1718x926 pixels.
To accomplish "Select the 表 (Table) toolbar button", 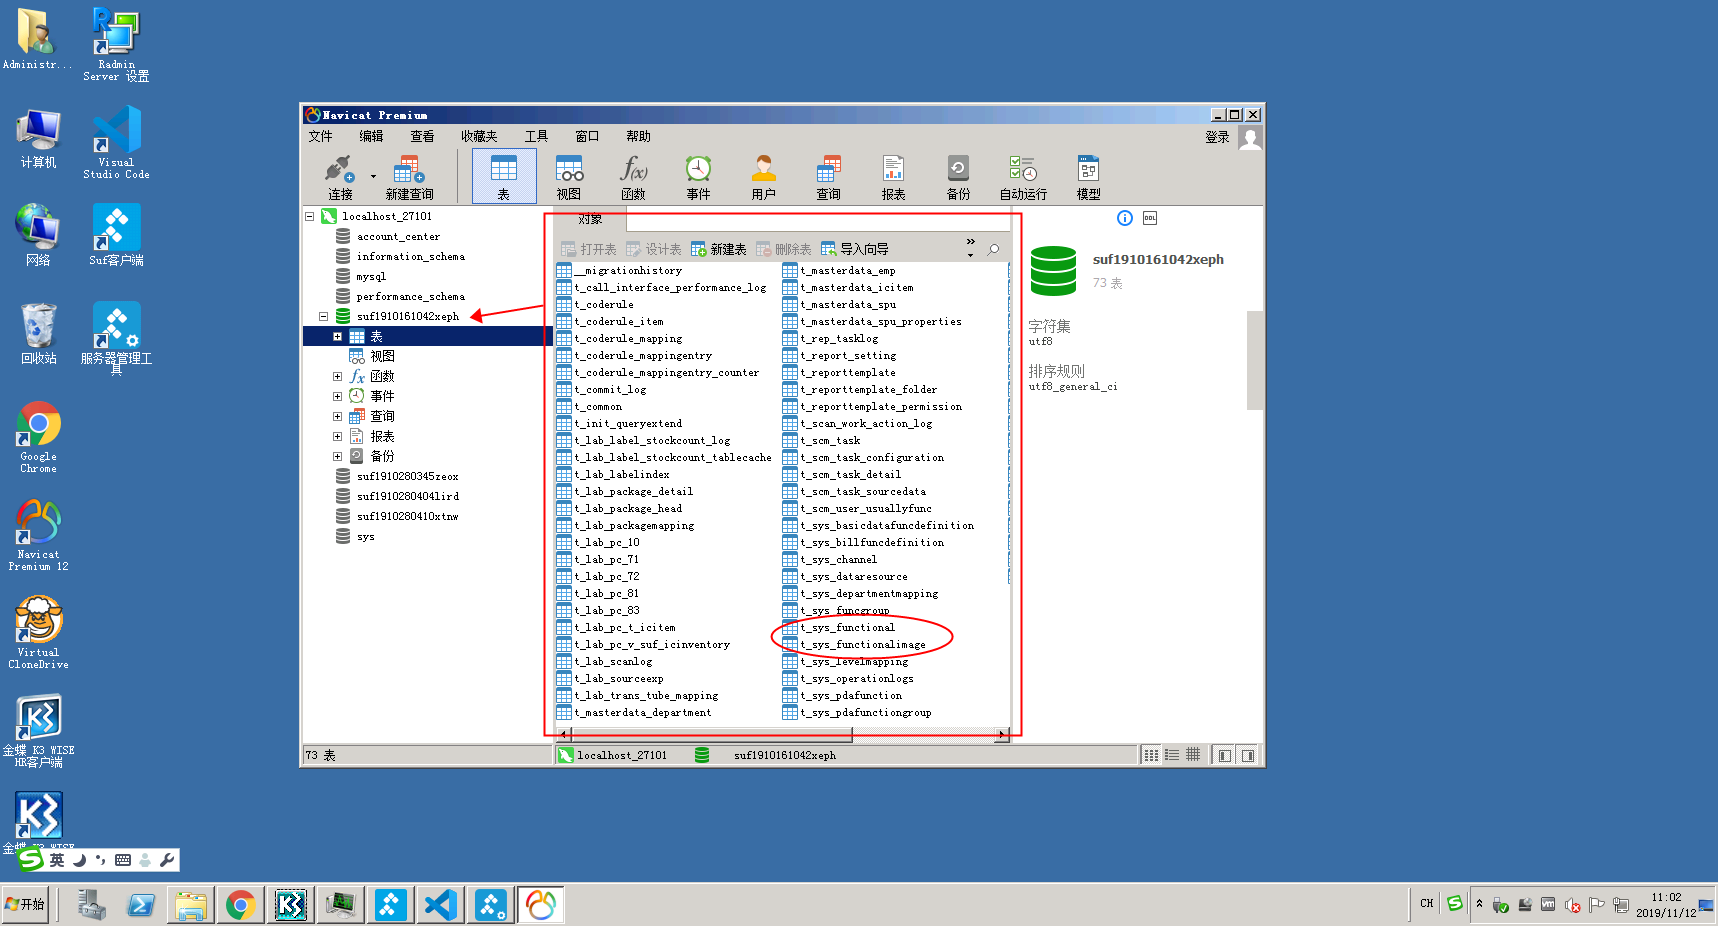I will [504, 177].
